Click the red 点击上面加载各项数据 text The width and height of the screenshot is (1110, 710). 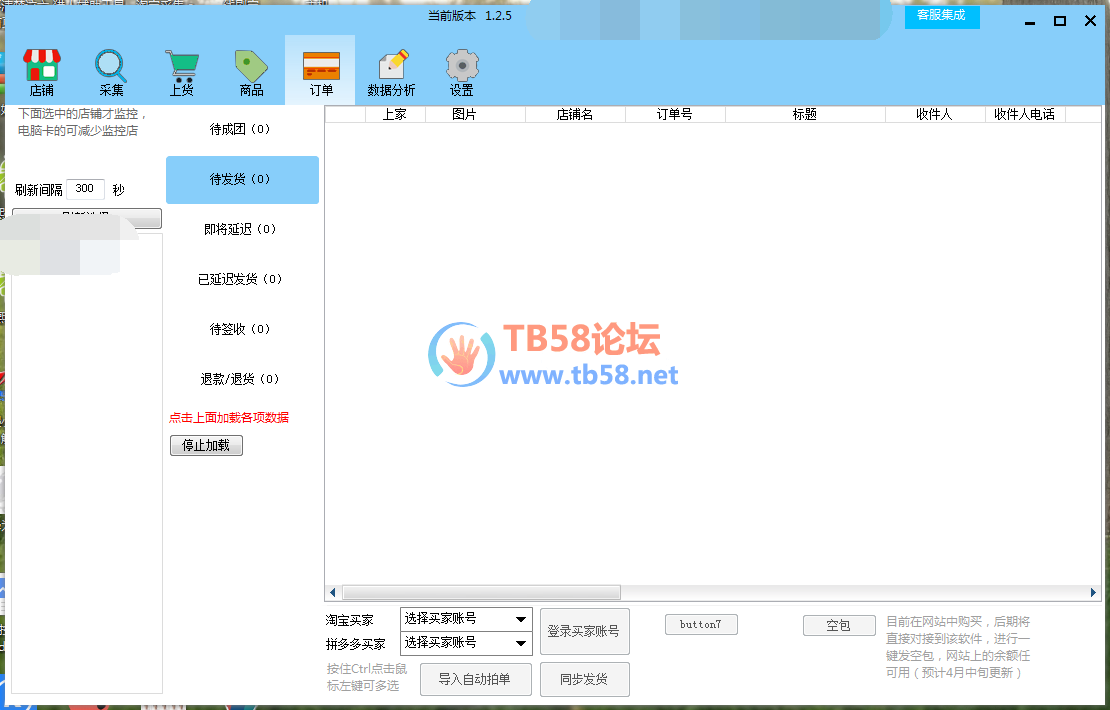point(229,418)
